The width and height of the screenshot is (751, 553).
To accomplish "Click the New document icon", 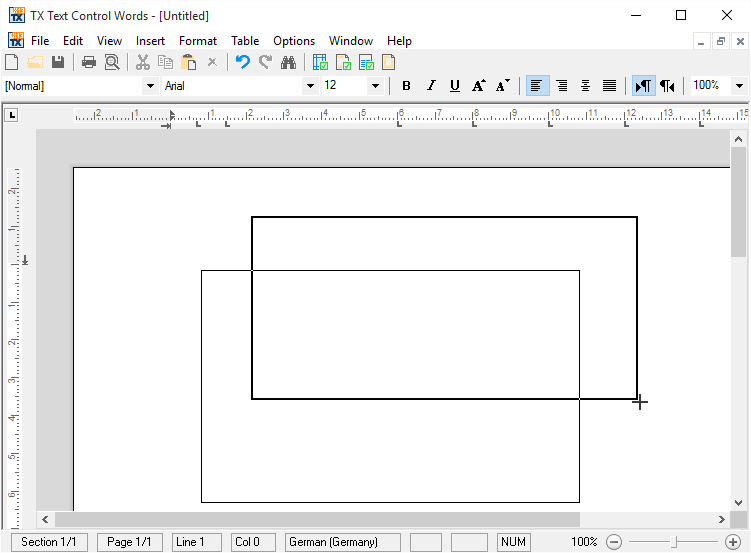I will click(x=12, y=62).
